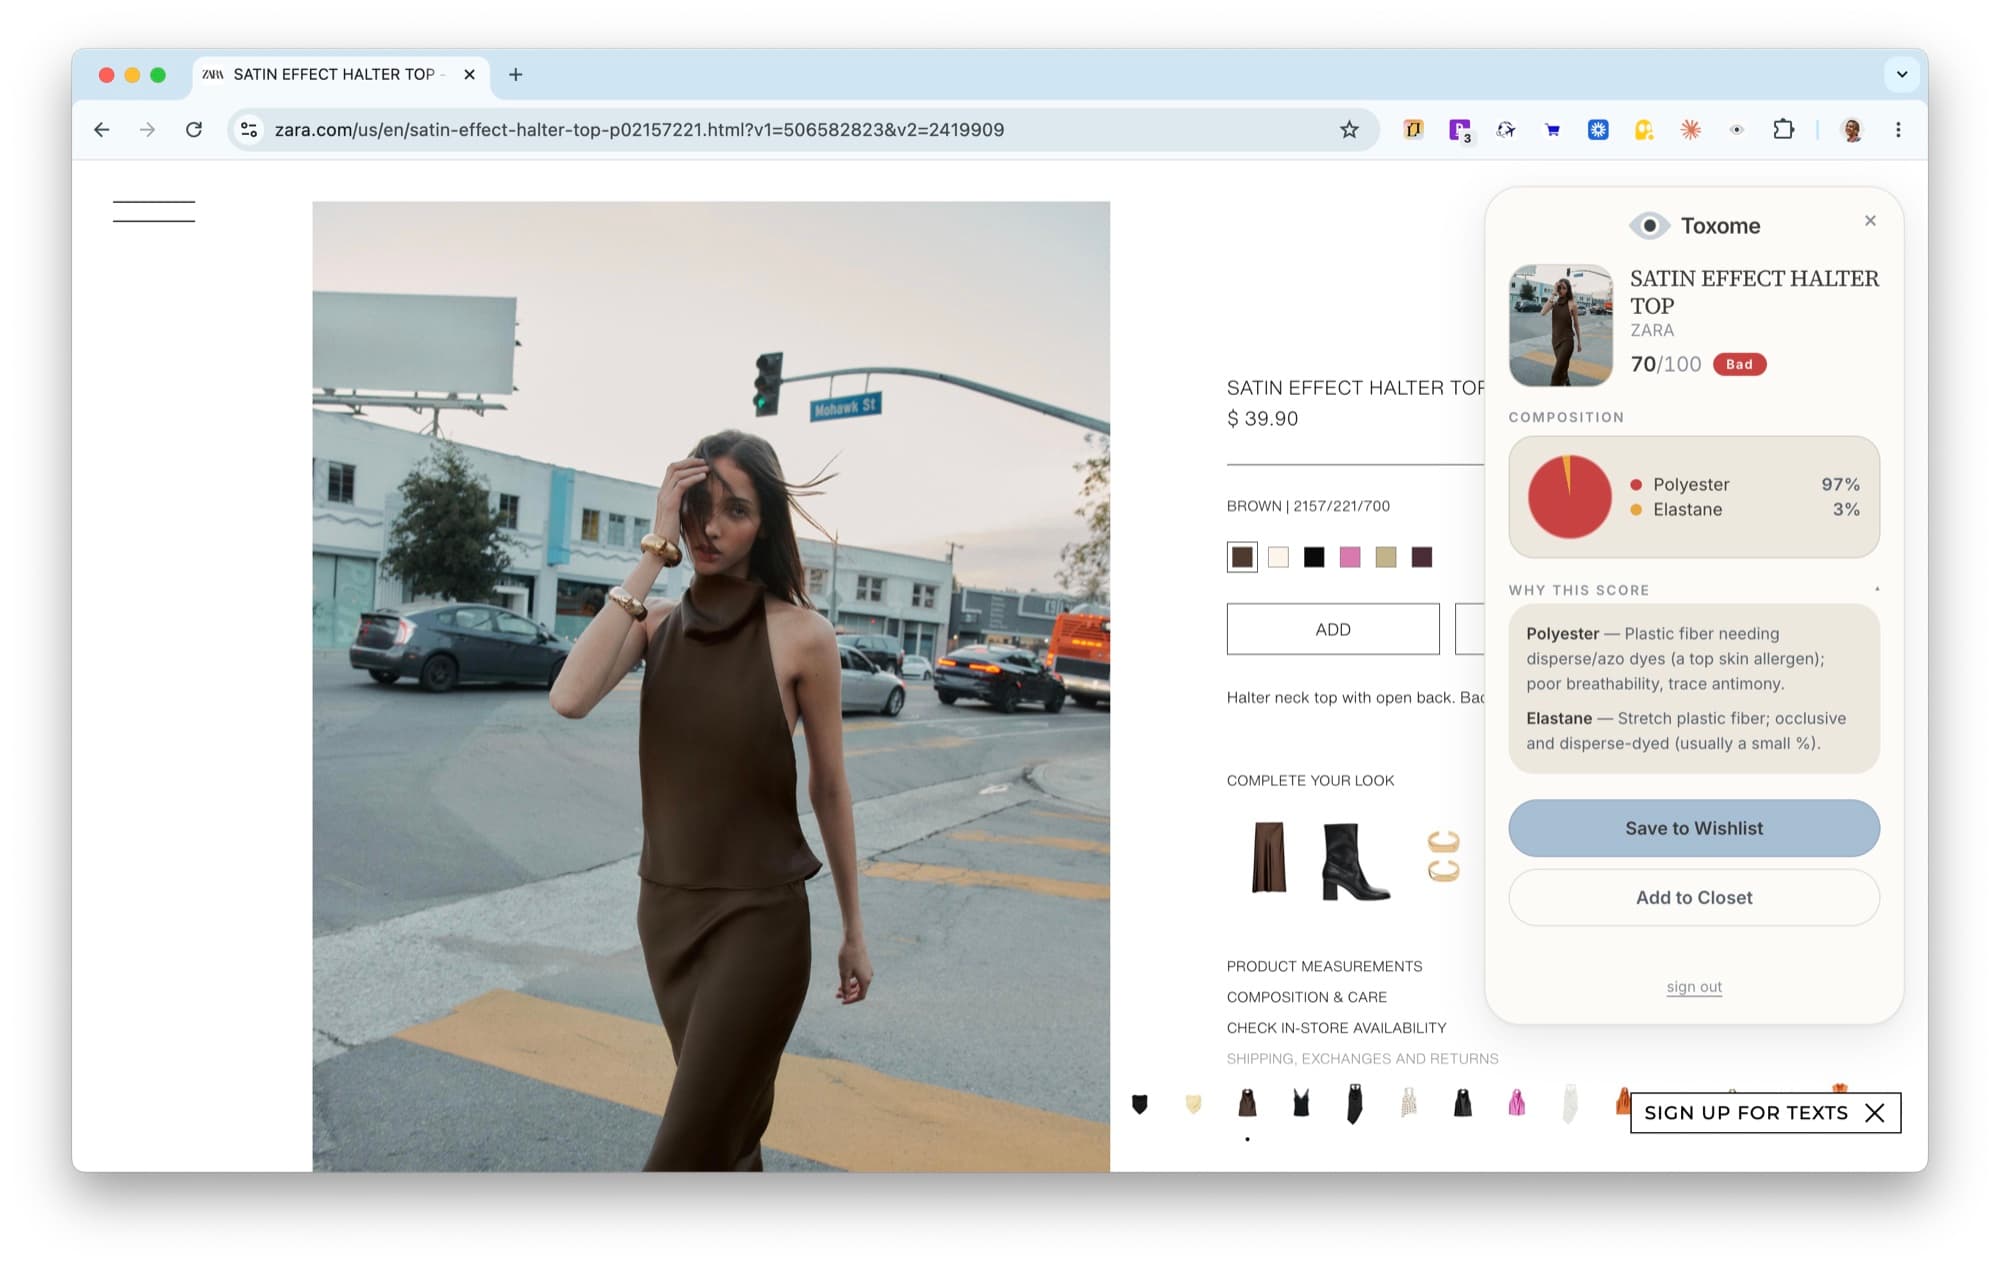This screenshot has height=1267, width=2000.
Task: Open the airplane globe extension icon
Action: pos(1506,129)
